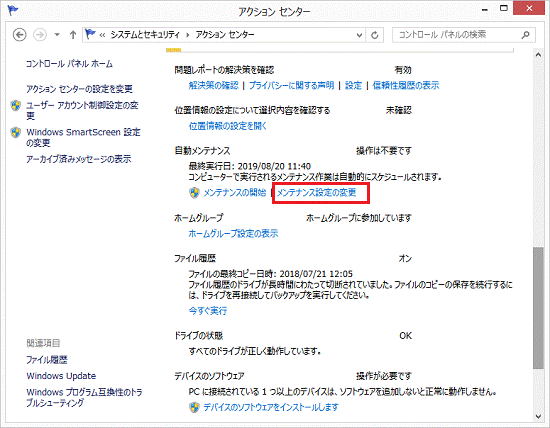The width and height of the screenshot is (550, 428).
Task: Open Windows プログラム互換性のトラブルシューティング
Action: point(84,397)
